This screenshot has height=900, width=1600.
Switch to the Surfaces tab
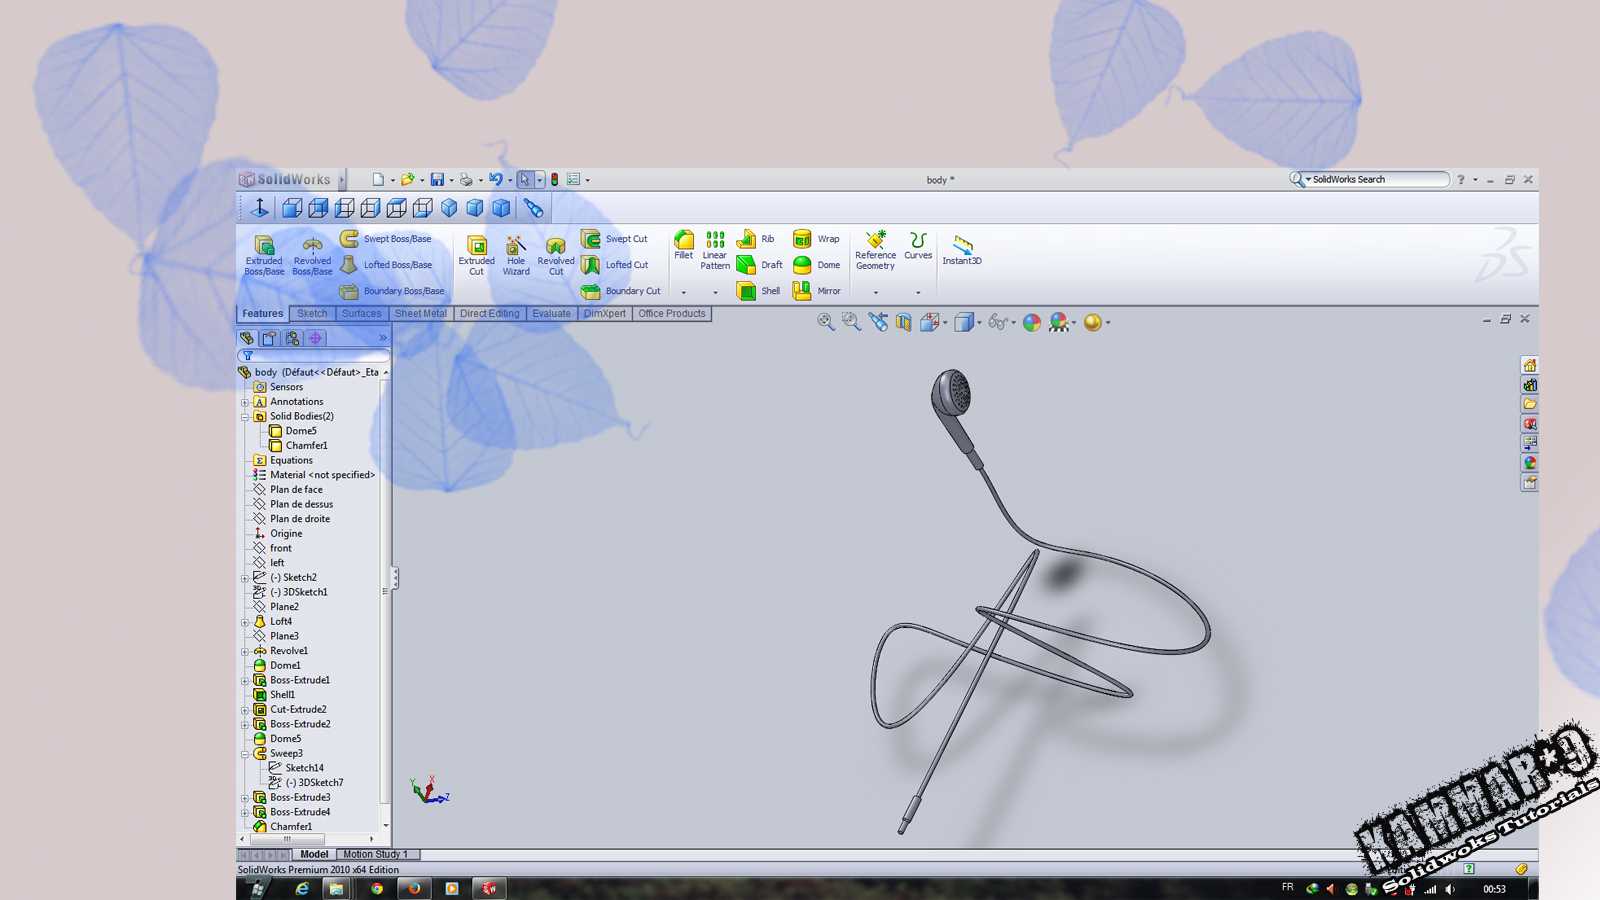point(361,314)
